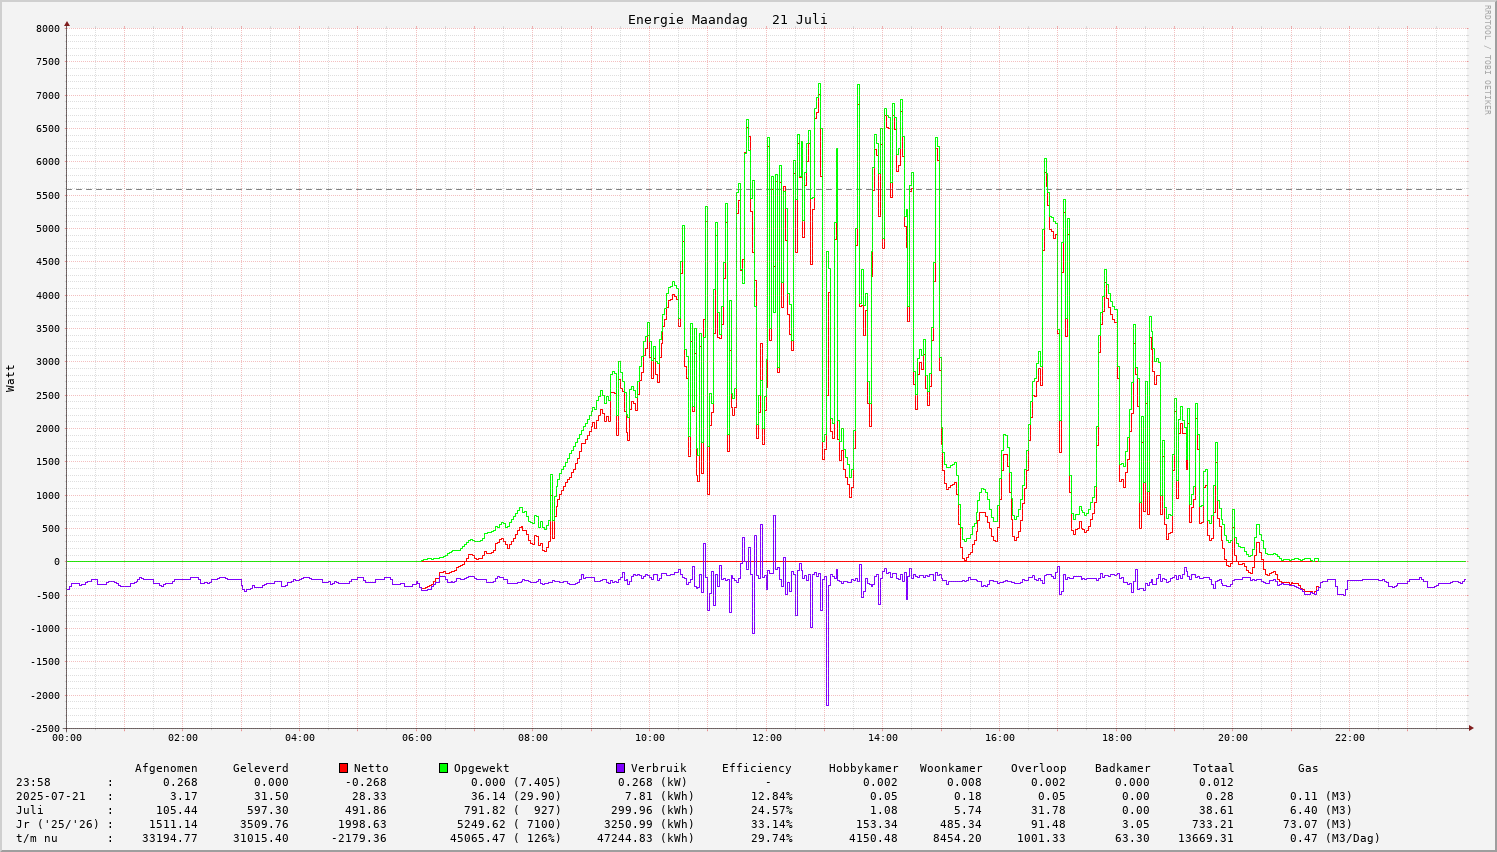This screenshot has width=1497, height=852.
Task: Click the Geleverd column header
Action: (x=260, y=768)
